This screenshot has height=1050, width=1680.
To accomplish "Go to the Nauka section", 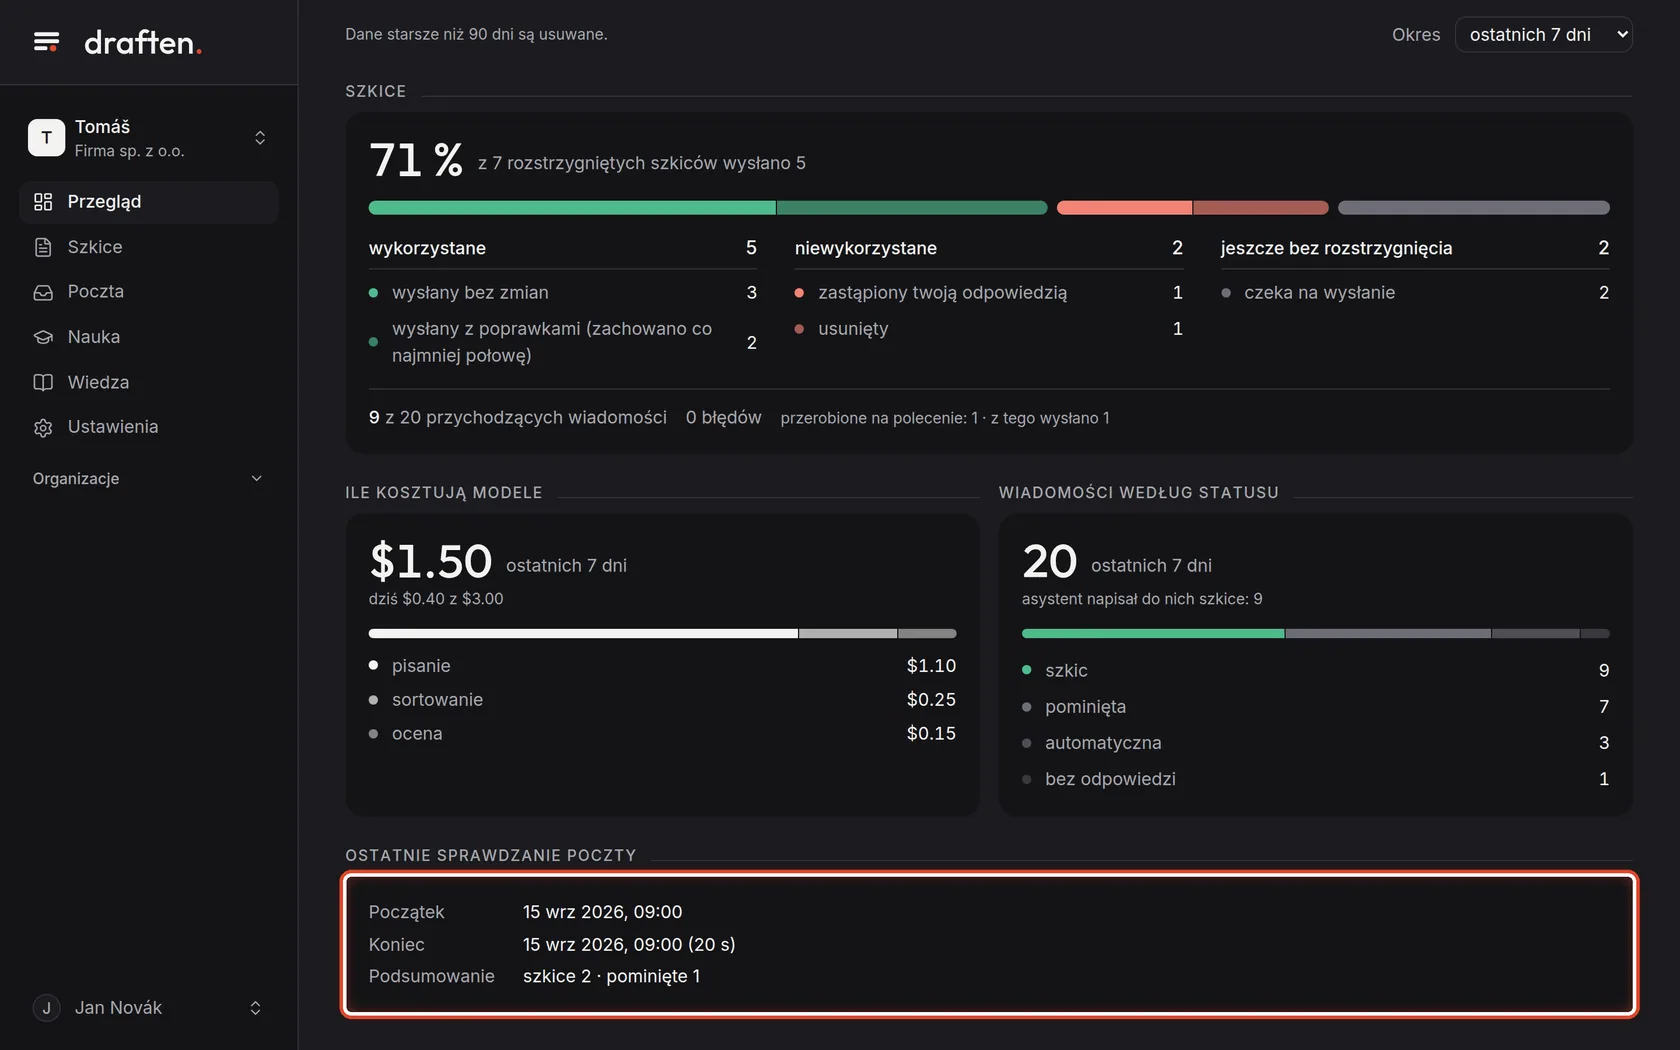I will click(x=148, y=337).
